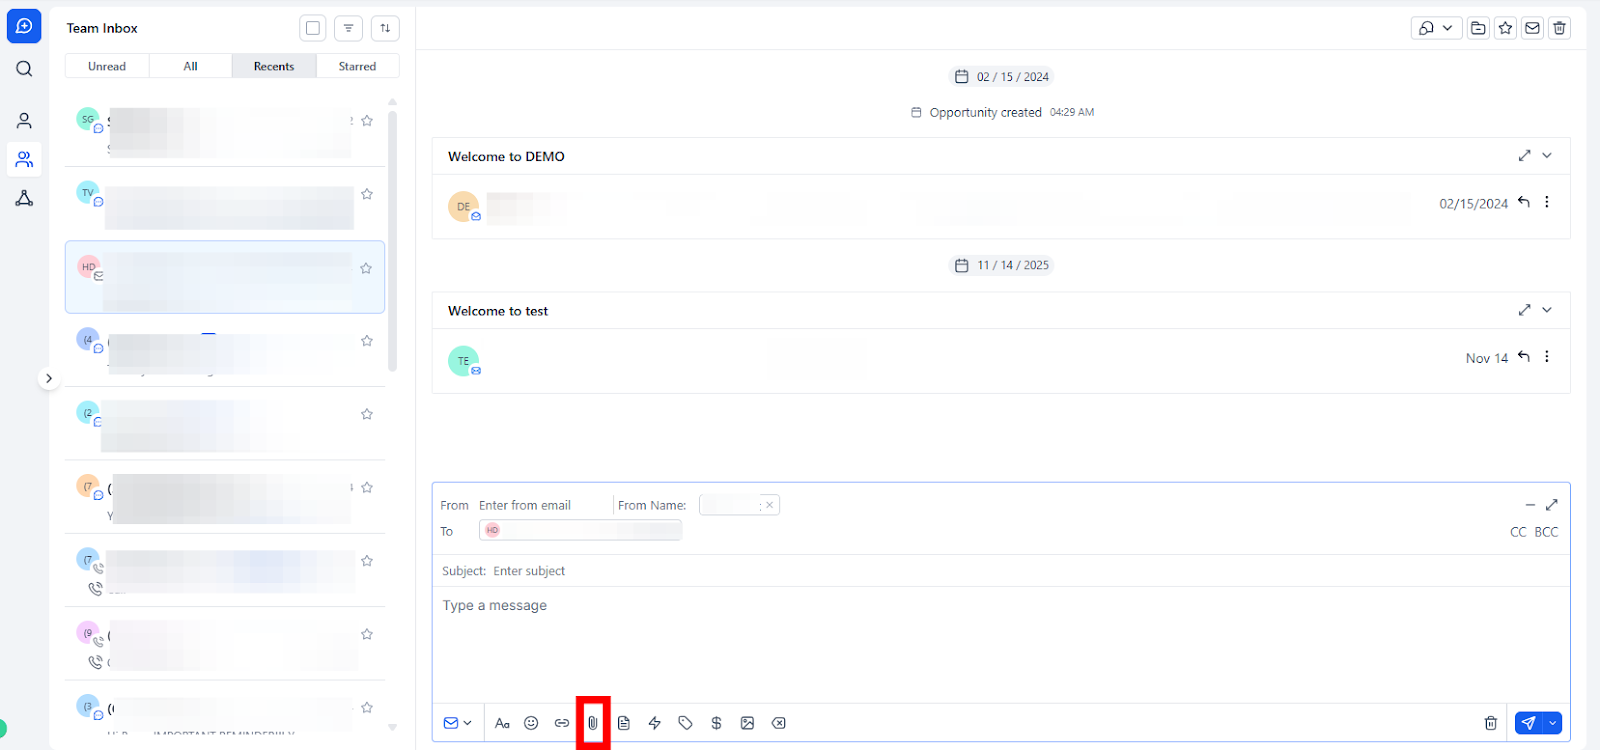1600x750 pixels.
Task: Star the selected HD conversation
Action: click(x=366, y=268)
